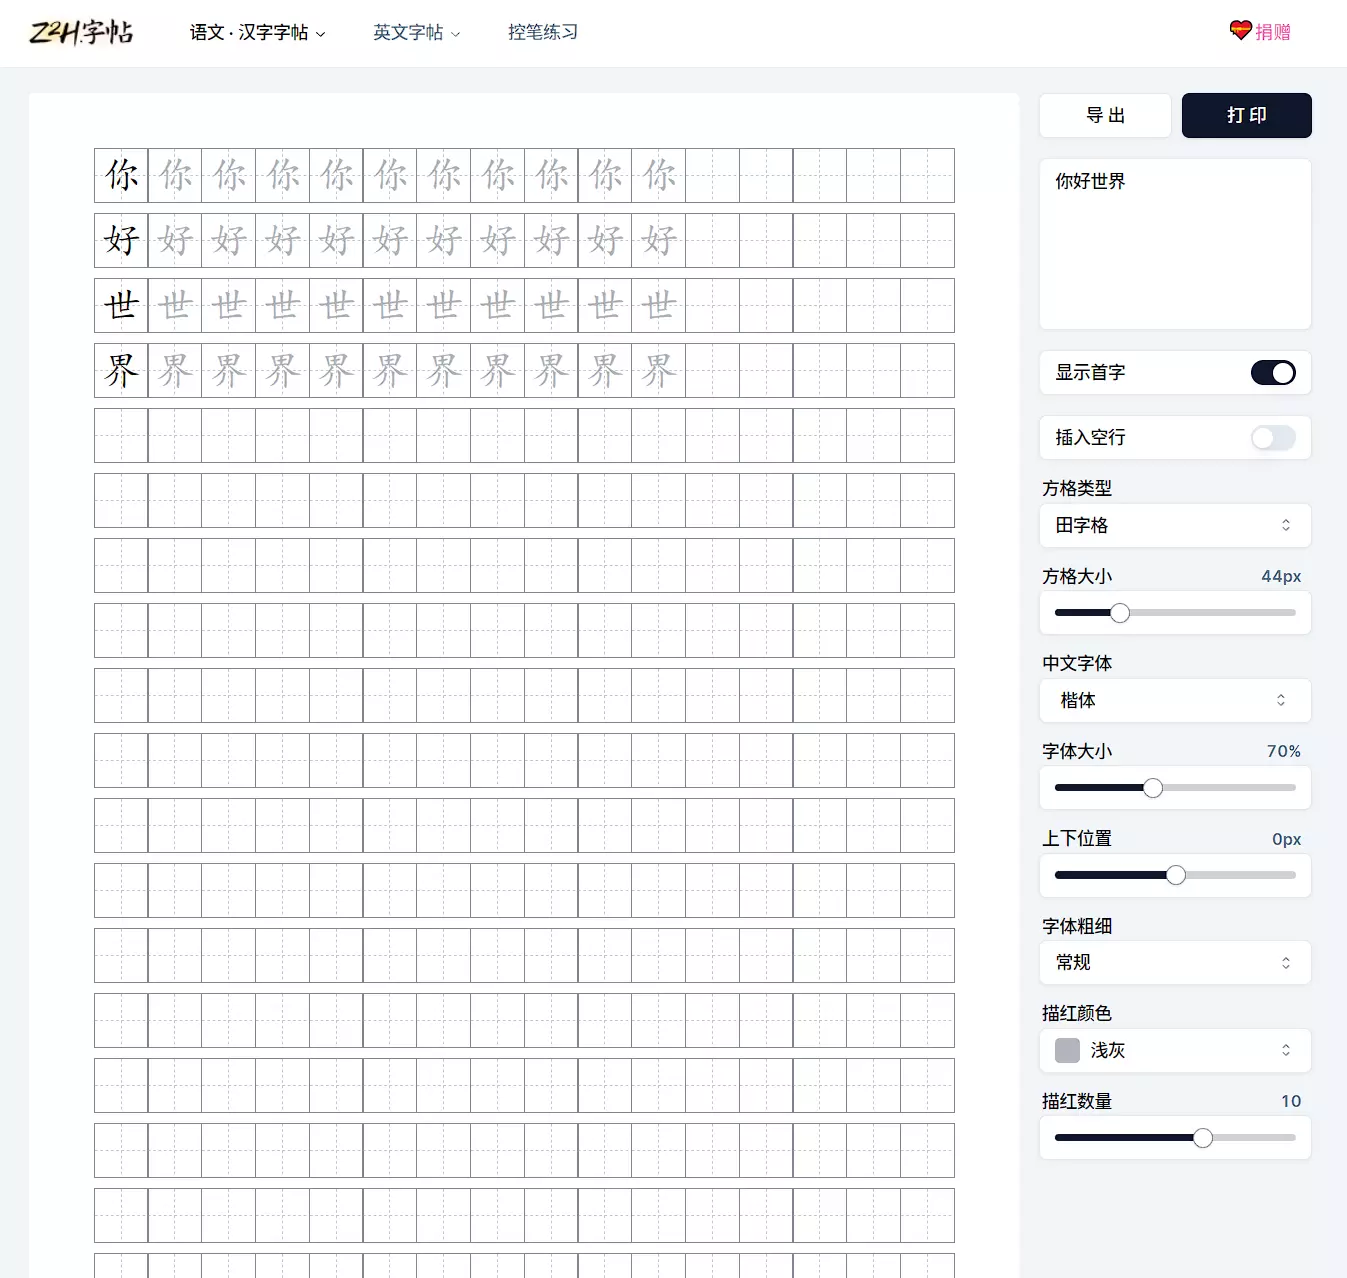Click the text area containing 你好世界
This screenshot has height=1278, width=1347.
1174,244
